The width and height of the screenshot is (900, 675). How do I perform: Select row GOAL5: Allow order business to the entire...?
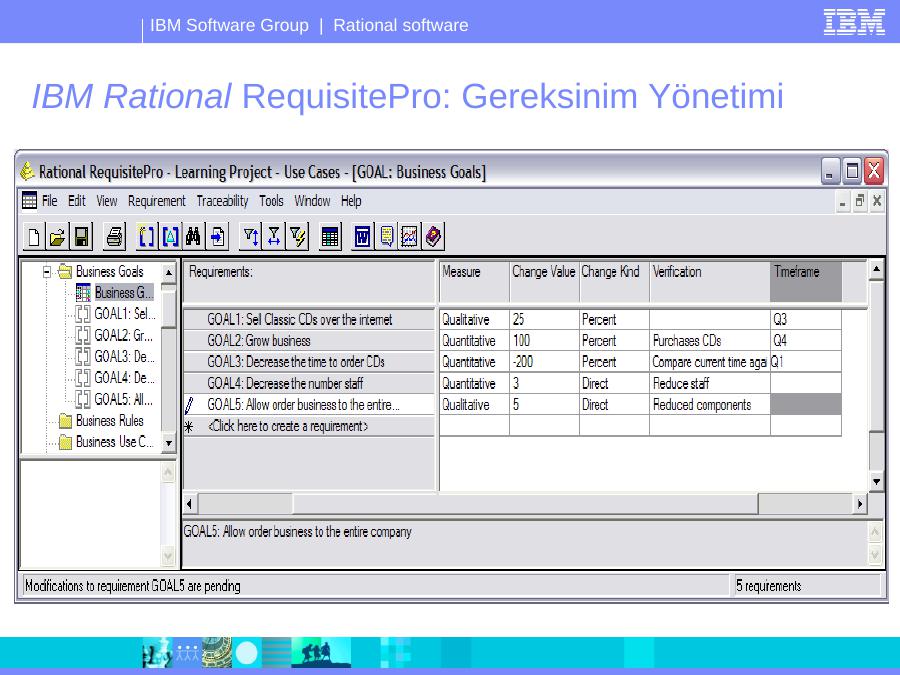coord(309,405)
